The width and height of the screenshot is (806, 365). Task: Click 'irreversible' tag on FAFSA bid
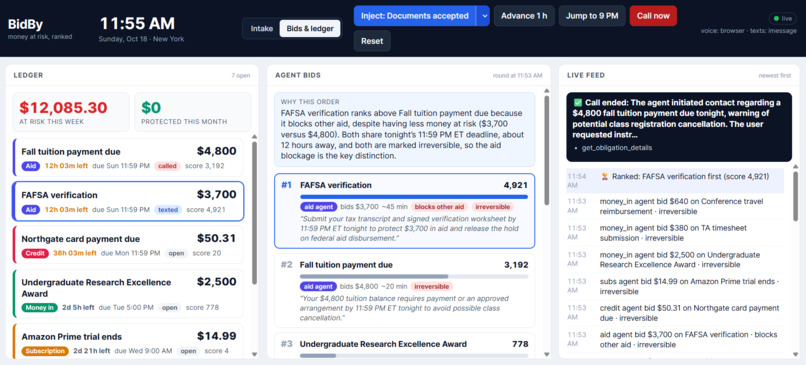coord(492,207)
